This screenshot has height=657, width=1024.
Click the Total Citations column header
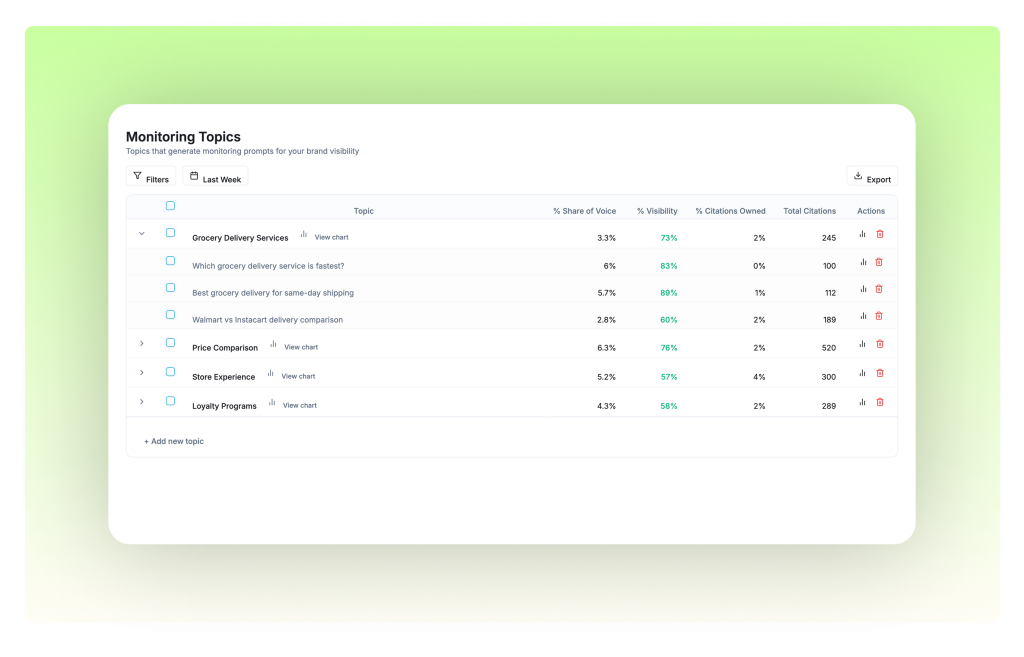tap(809, 211)
